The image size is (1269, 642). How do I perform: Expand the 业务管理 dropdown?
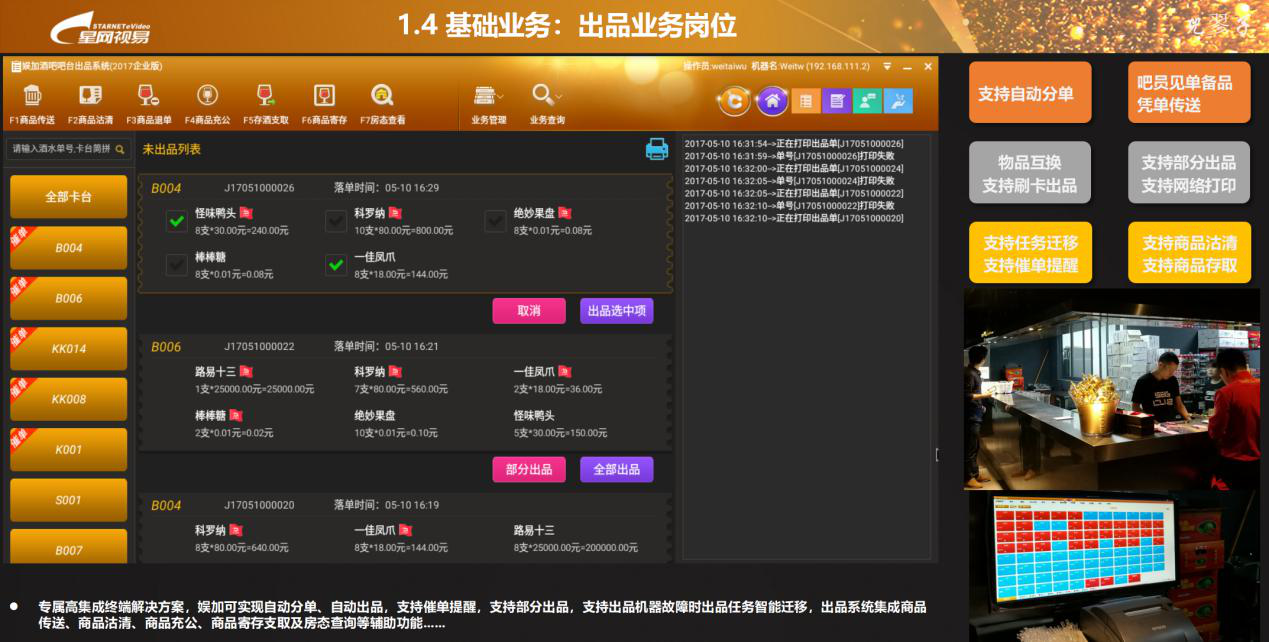point(488,97)
